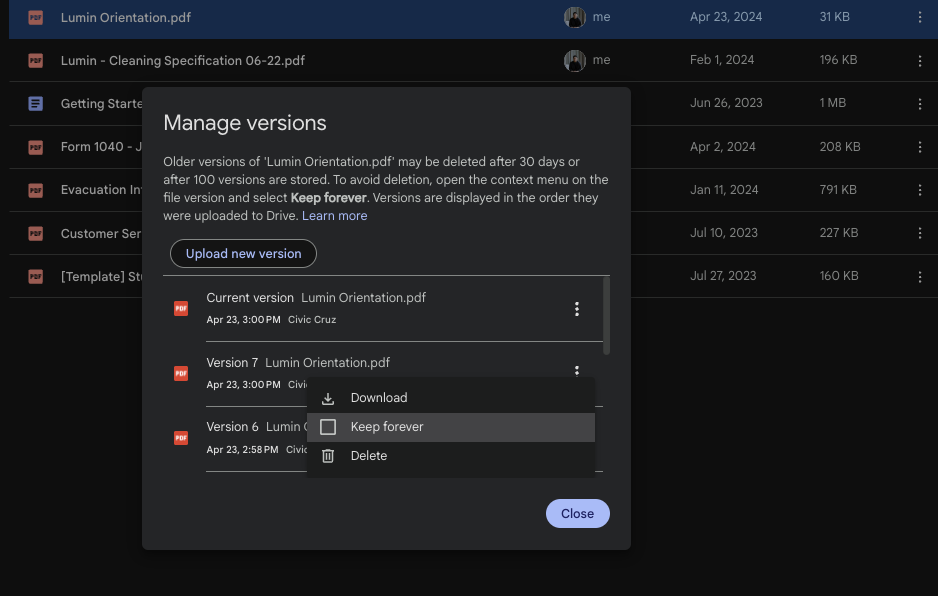Click the PDF icon on the Evacuation file row
938x596 pixels.
[x=36, y=189]
